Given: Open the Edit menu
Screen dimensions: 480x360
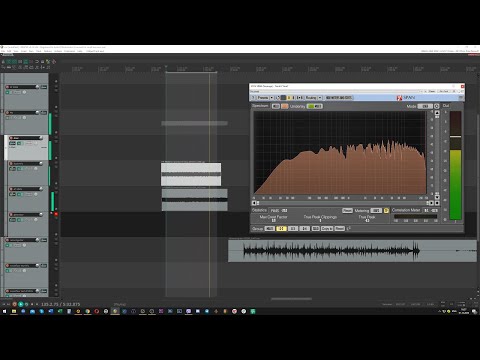Looking at the screenshot, I should (9, 51).
